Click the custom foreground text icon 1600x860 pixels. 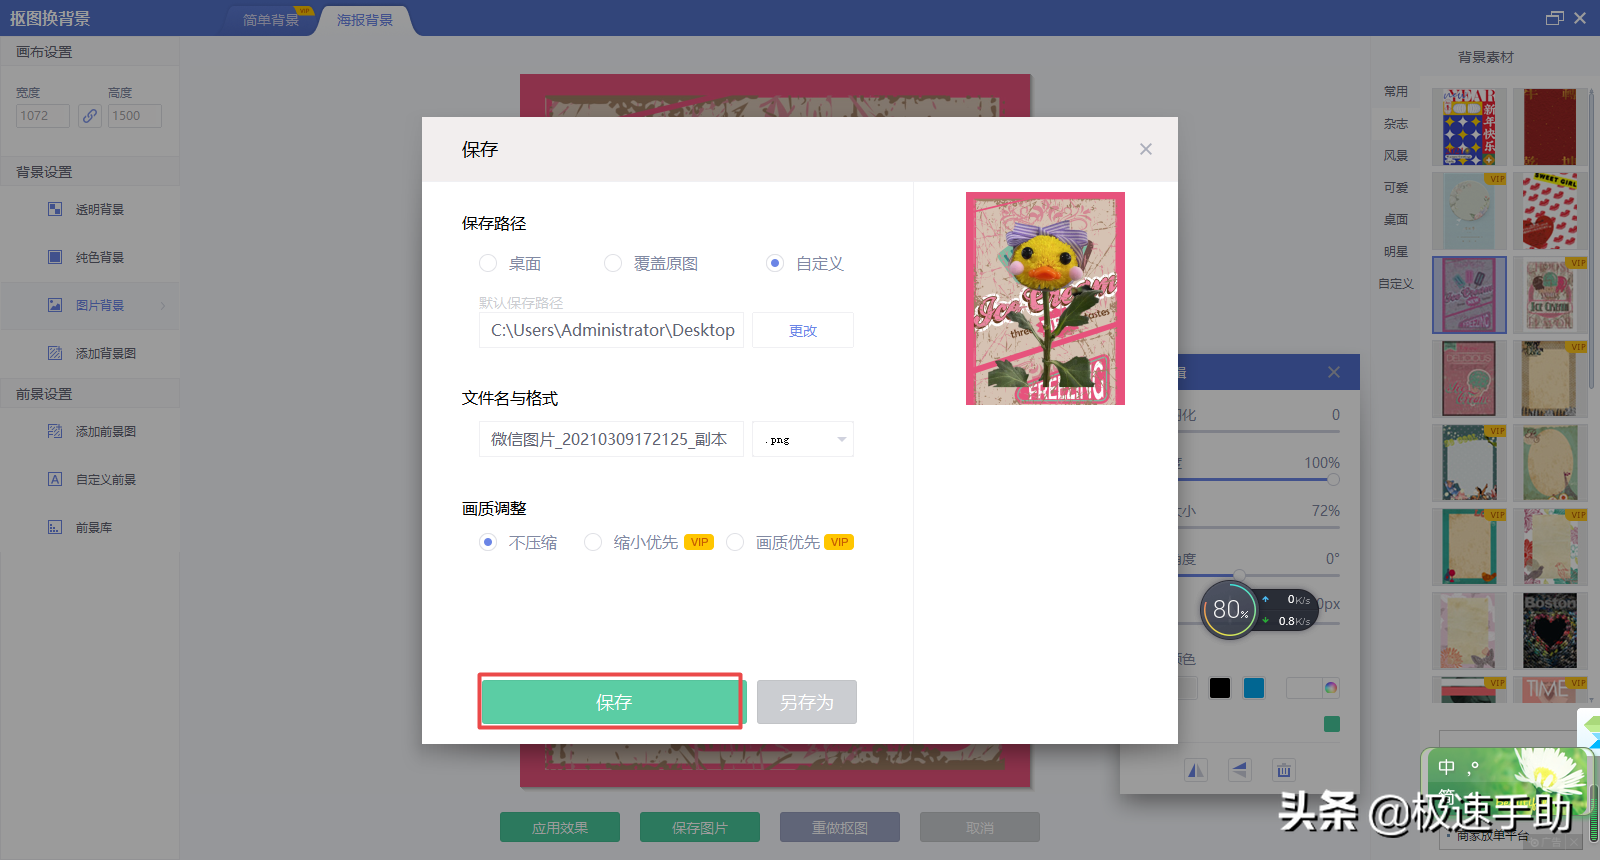55,479
